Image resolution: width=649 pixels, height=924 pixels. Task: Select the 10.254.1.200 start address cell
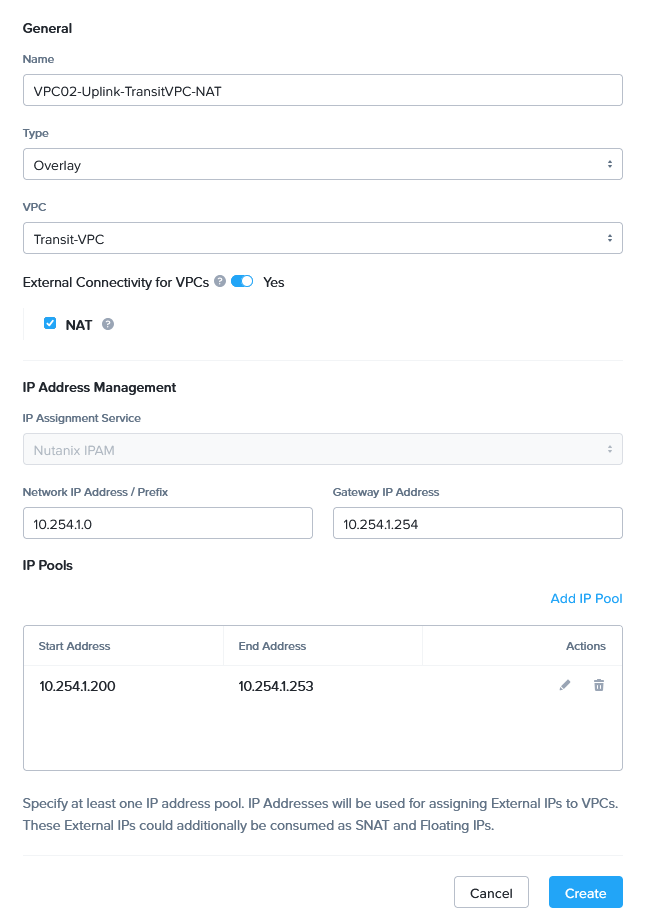tap(78, 686)
